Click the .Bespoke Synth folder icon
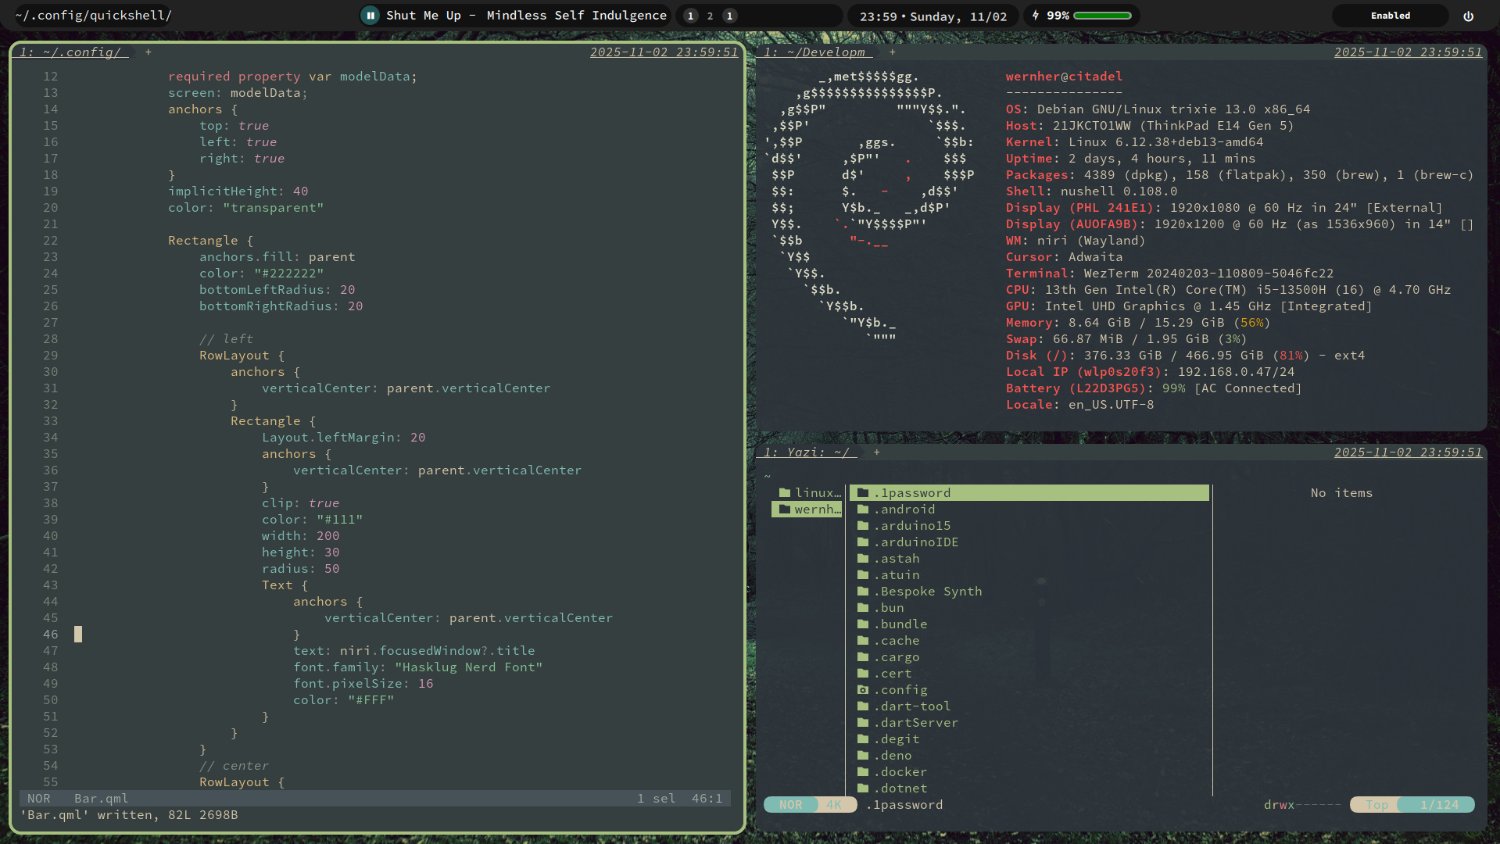Viewport: 1500px width, 844px height. point(863,591)
